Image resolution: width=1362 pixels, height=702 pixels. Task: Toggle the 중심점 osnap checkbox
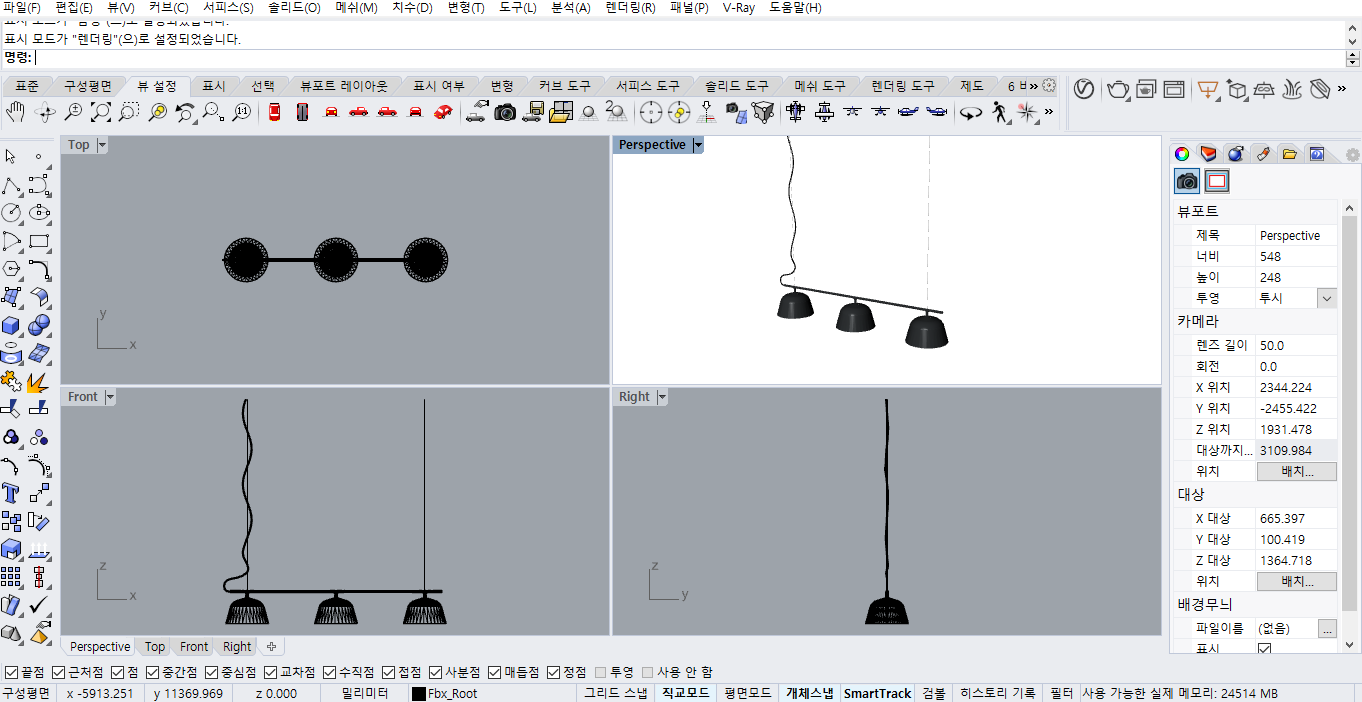pos(211,672)
